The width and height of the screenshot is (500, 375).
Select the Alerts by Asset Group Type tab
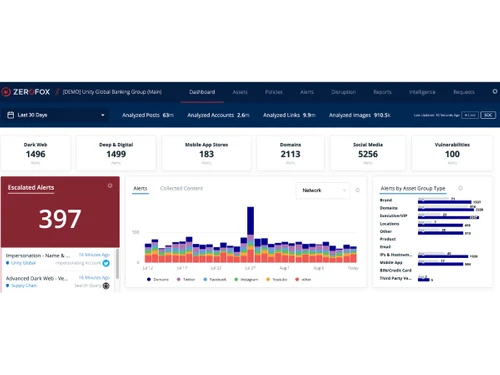pos(413,188)
